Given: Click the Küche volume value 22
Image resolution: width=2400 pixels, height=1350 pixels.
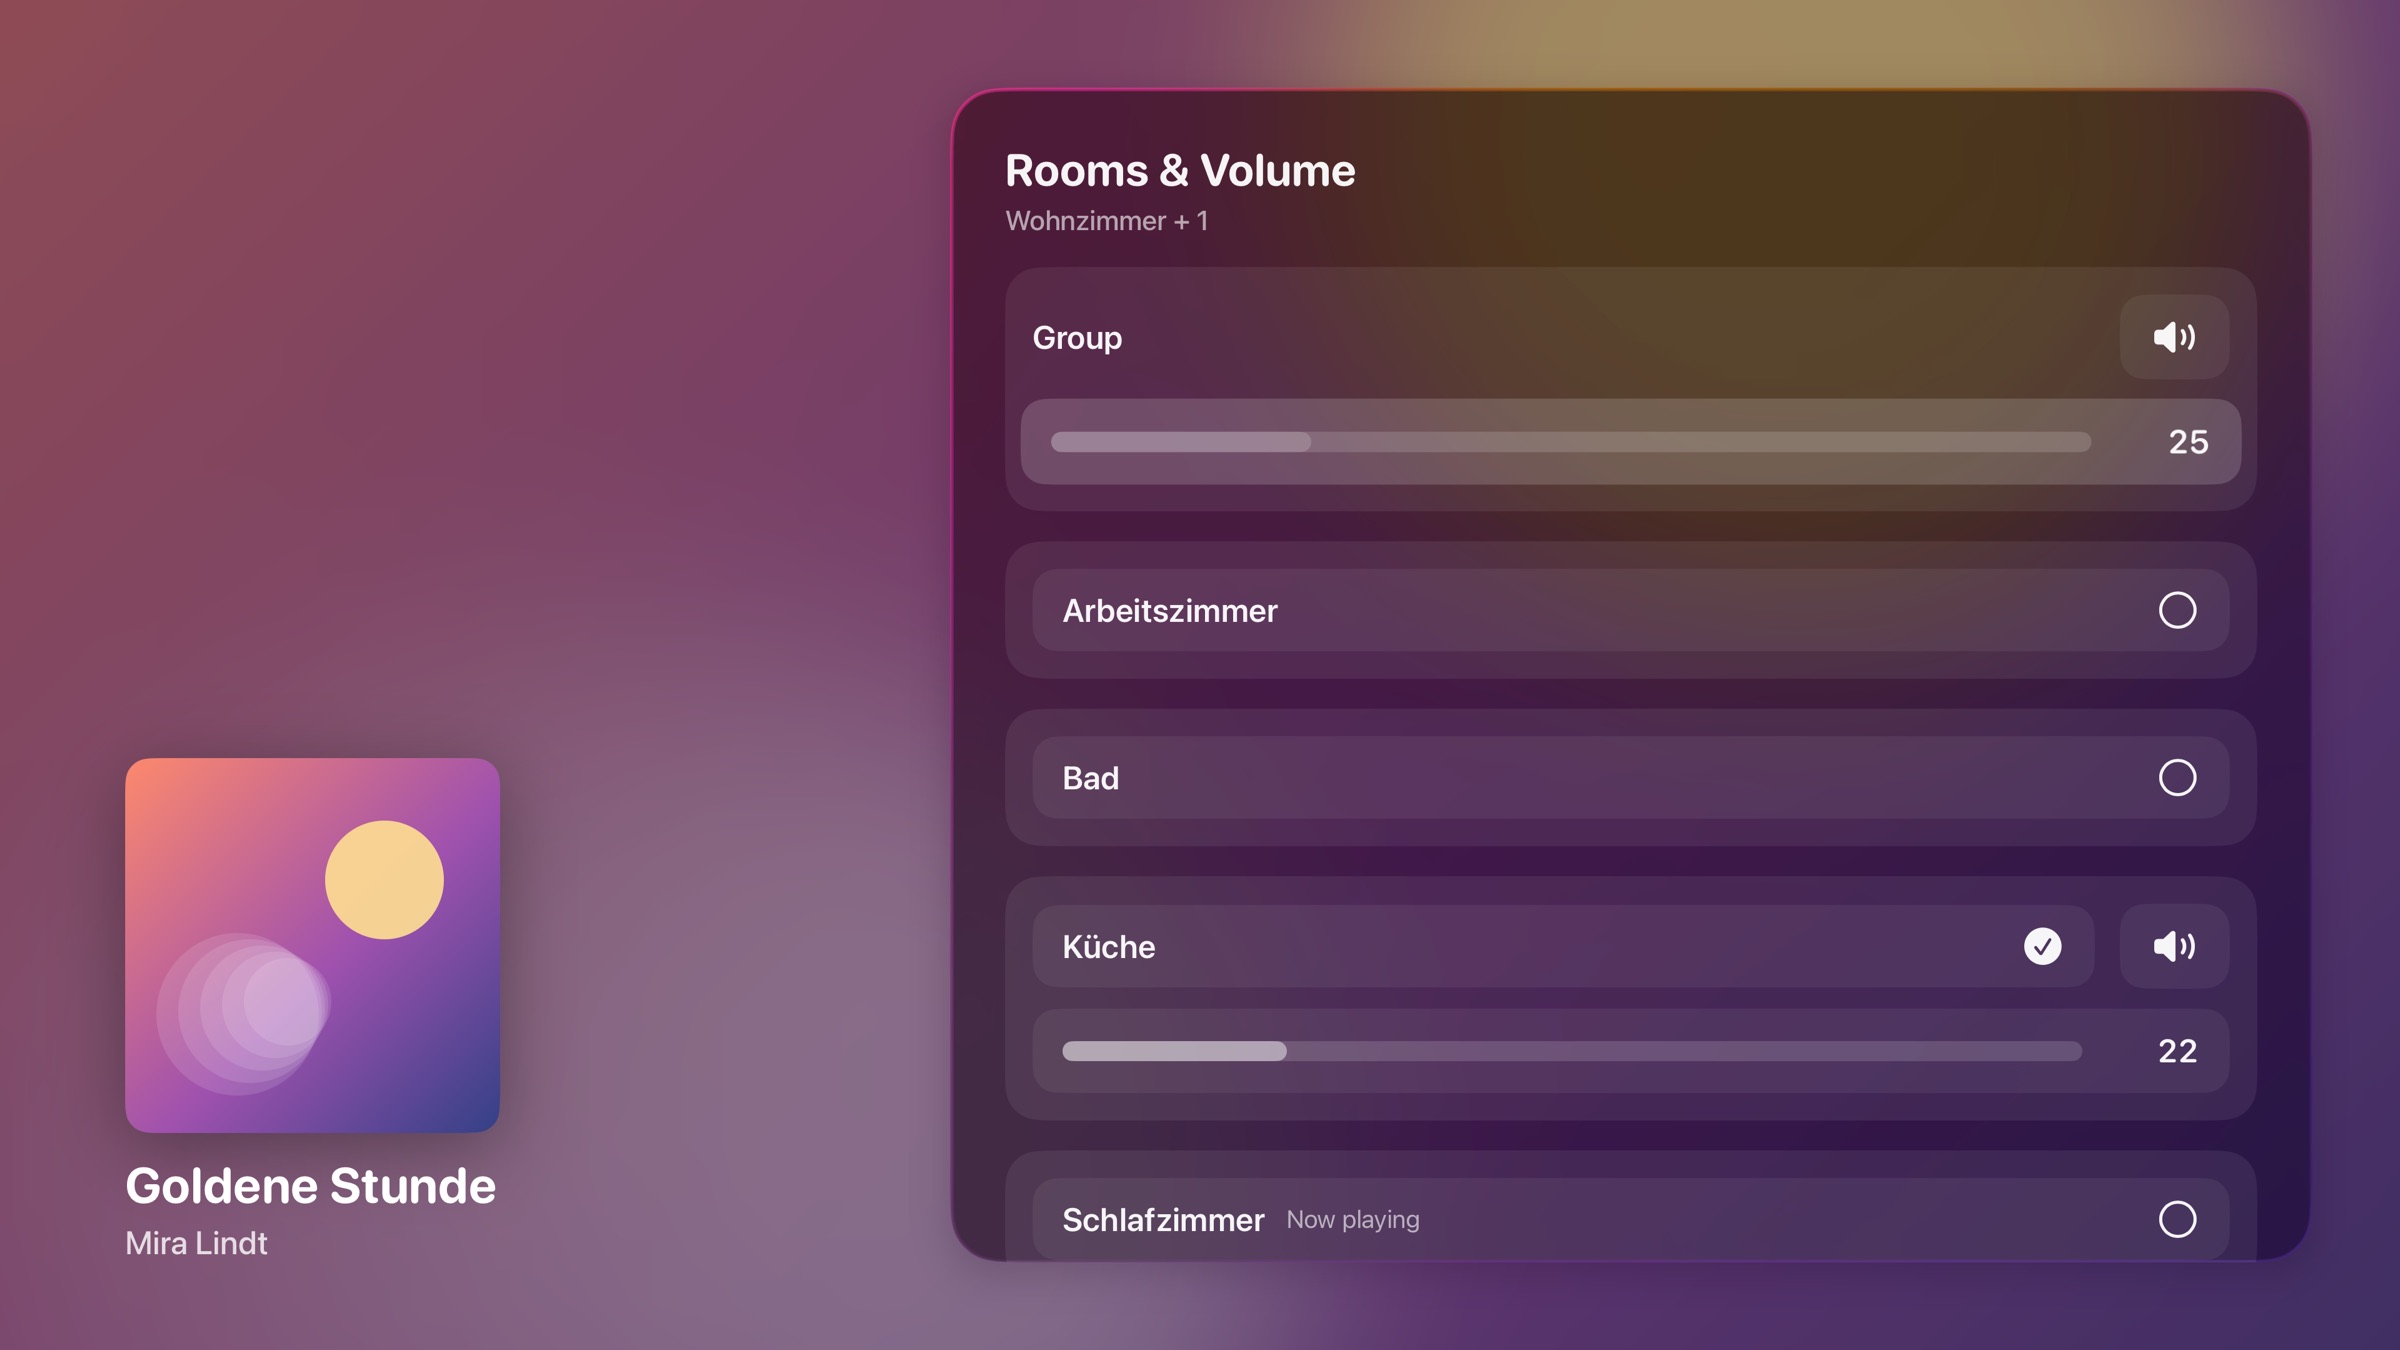Looking at the screenshot, I should (x=2177, y=1051).
